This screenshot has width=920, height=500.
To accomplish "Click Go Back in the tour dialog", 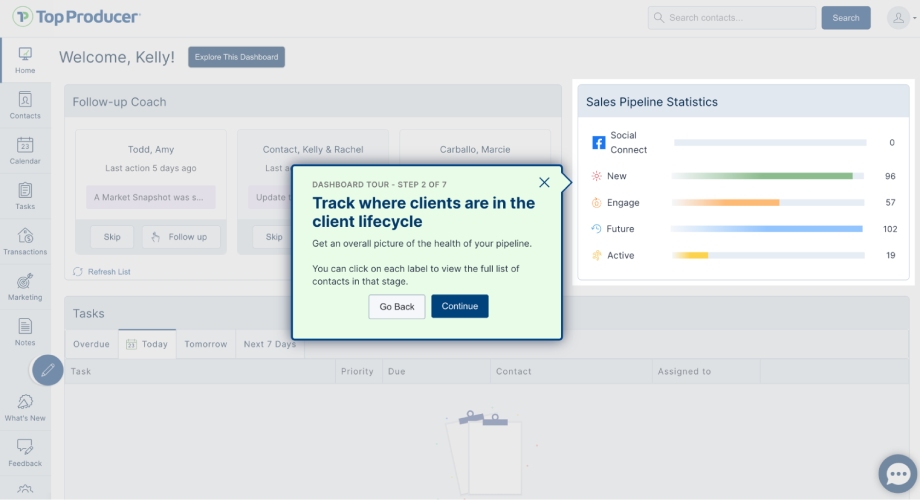I will 397,306.
